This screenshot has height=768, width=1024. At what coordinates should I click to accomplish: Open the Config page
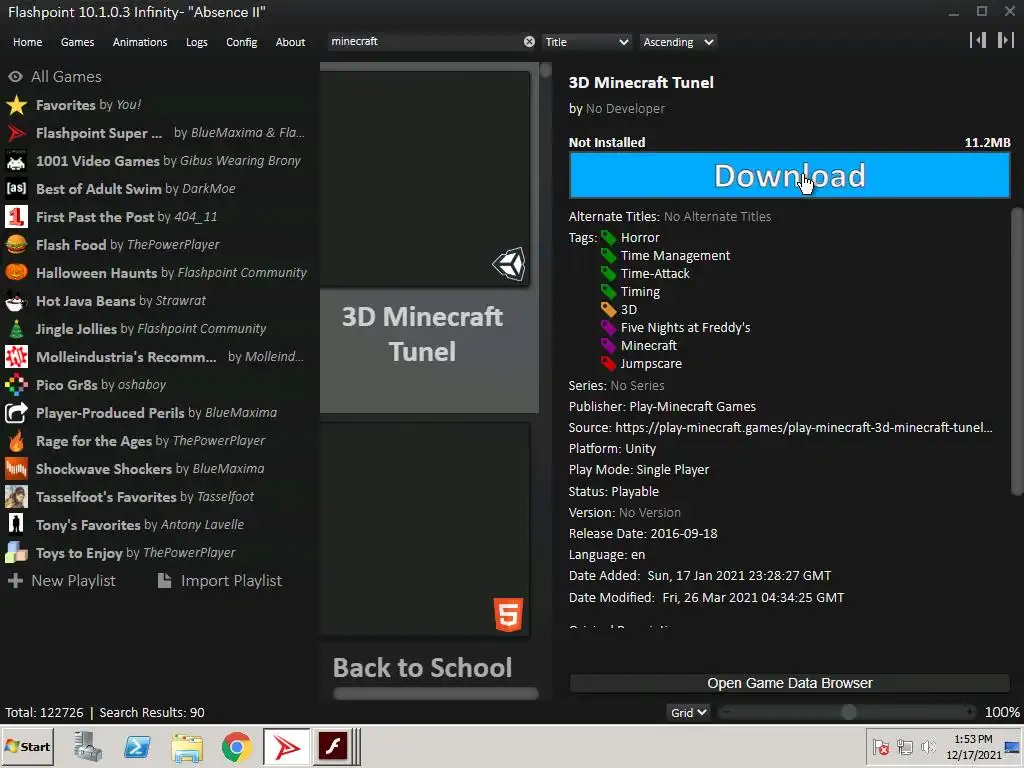pos(242,42)
